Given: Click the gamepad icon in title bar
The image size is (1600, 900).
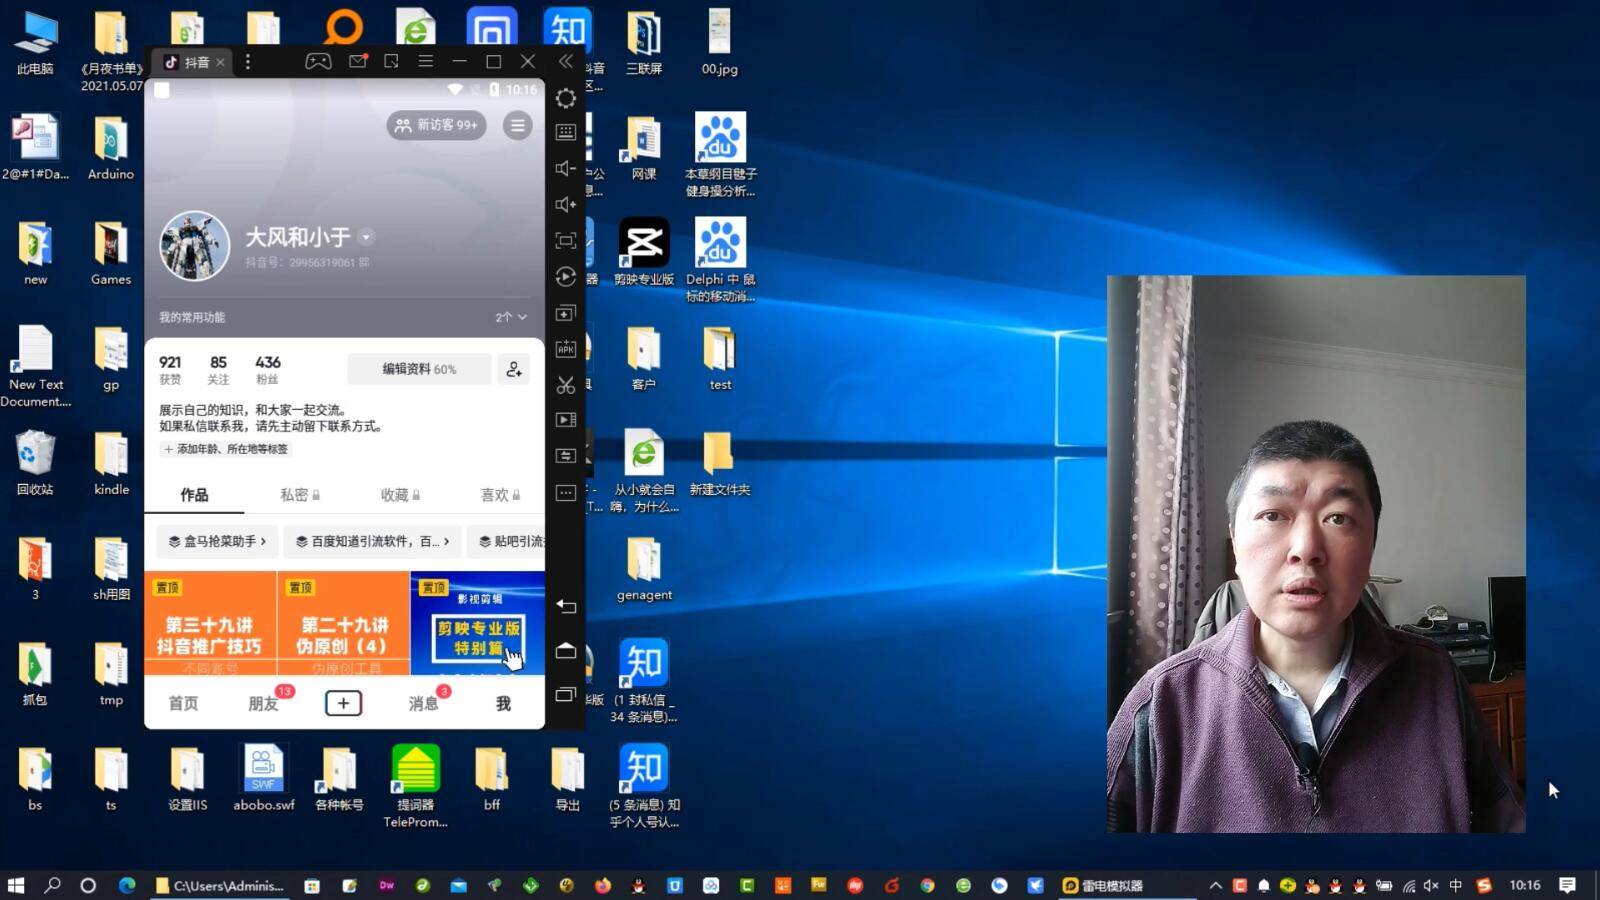Looking at the screenshot, I should point(318,62).
